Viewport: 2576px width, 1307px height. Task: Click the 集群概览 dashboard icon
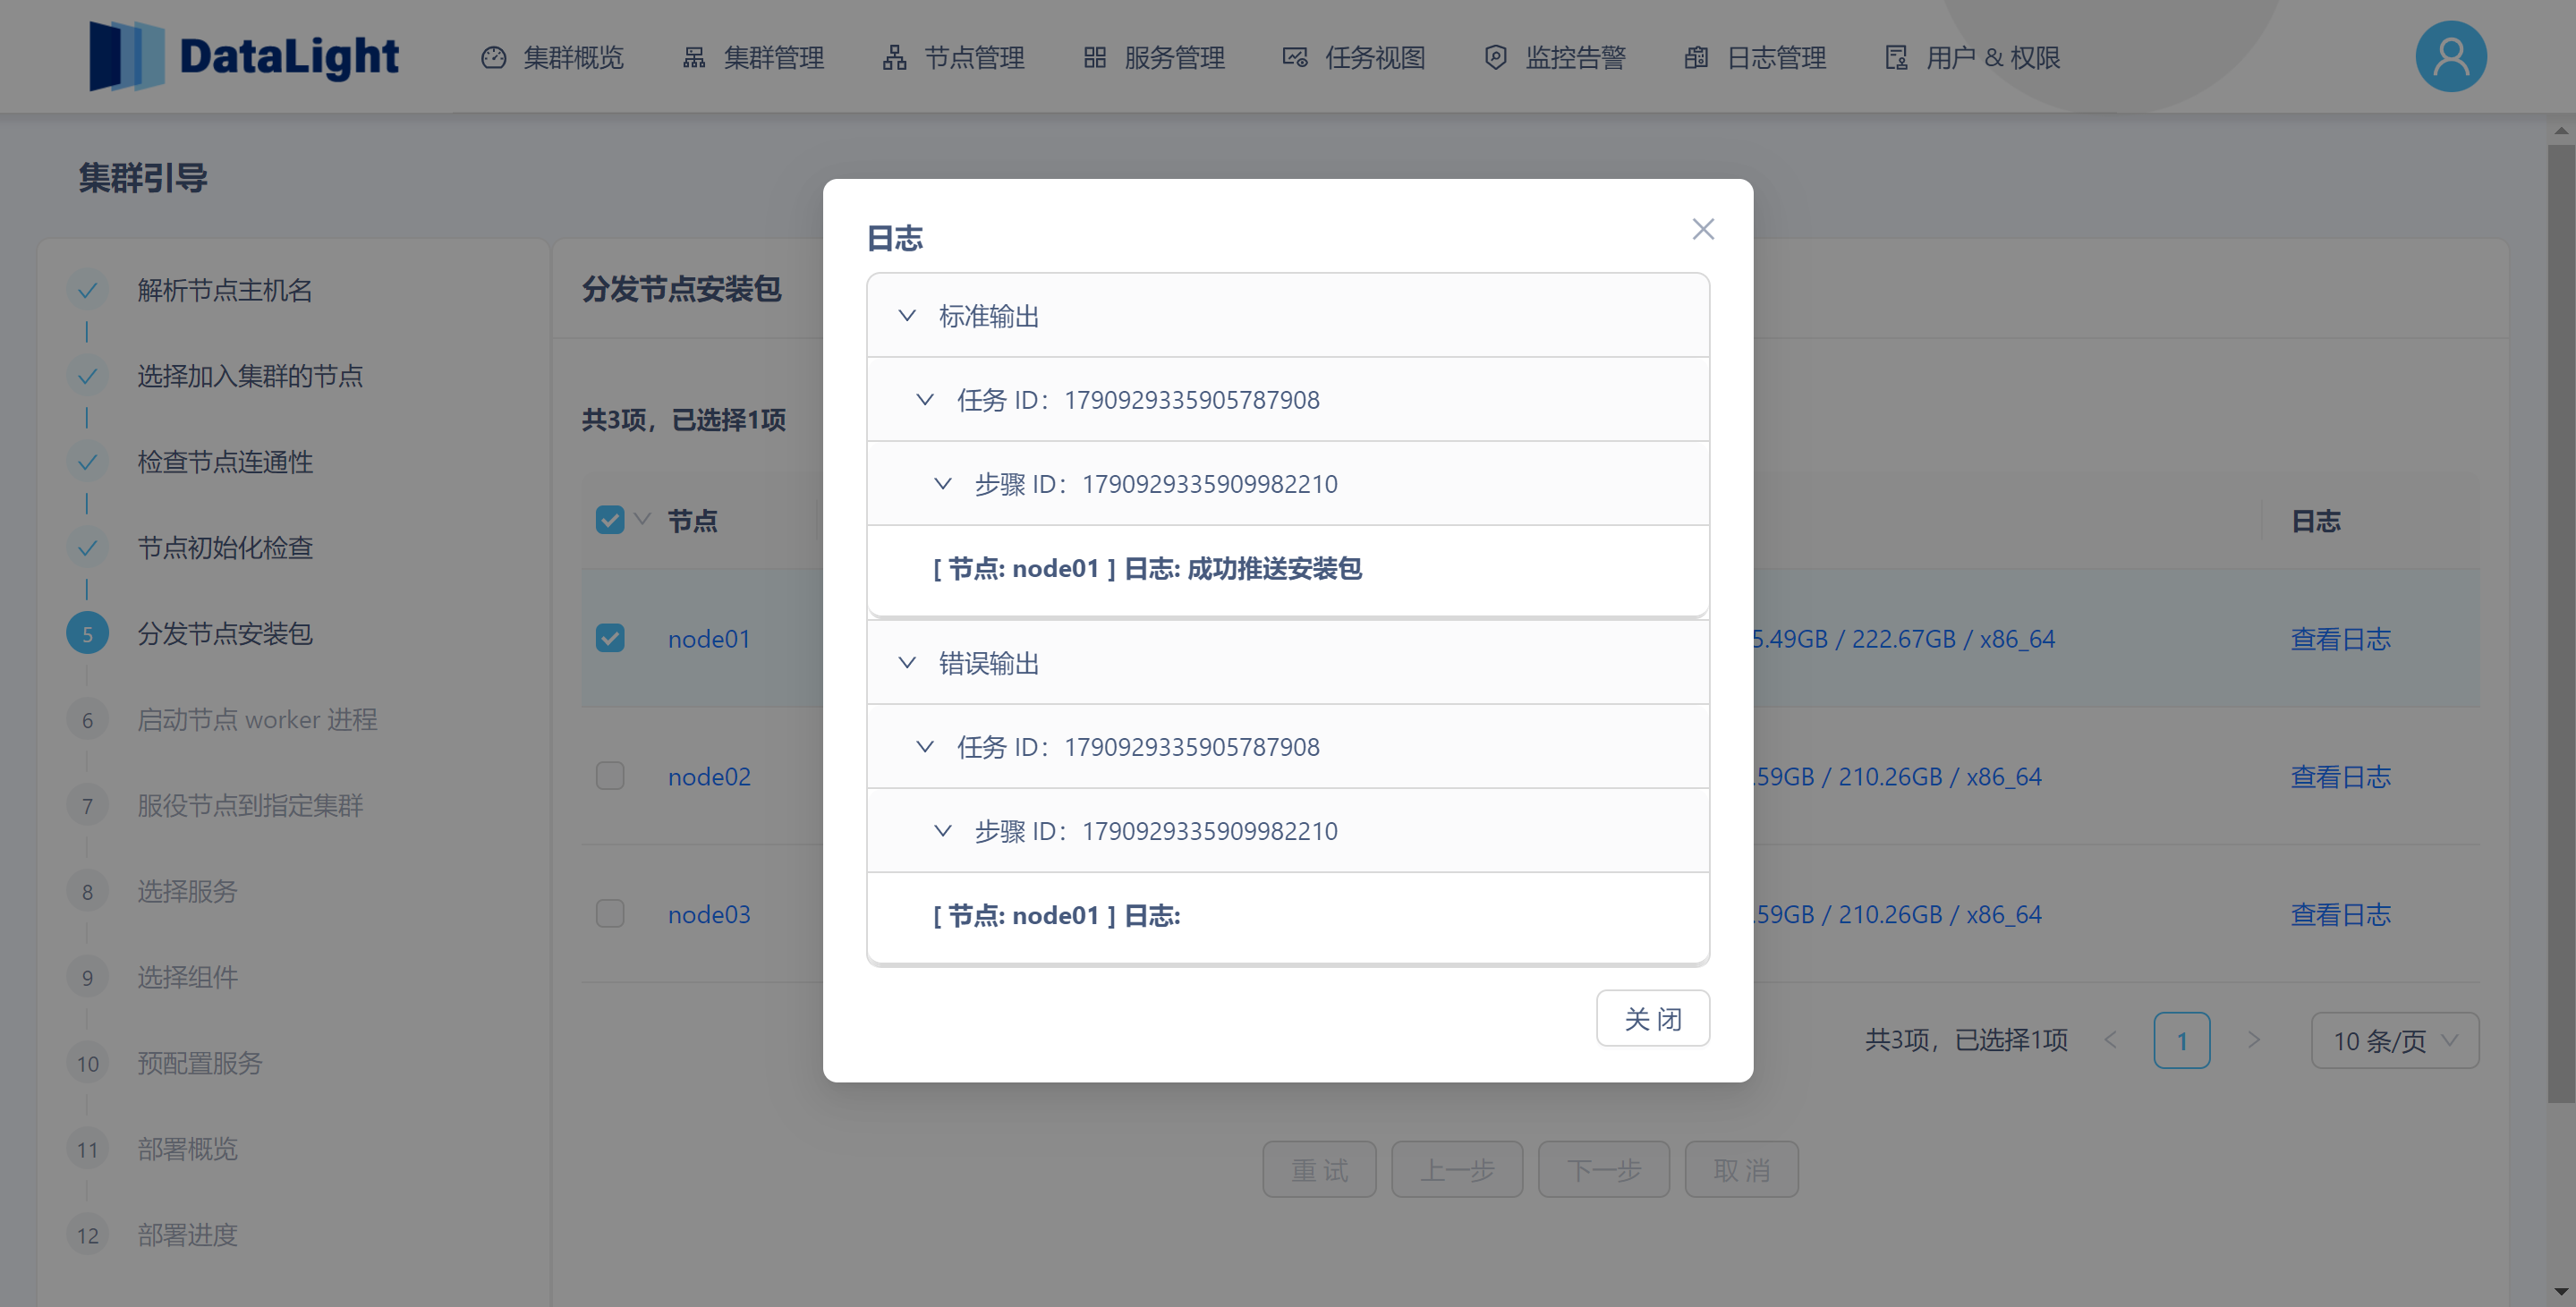[x=493, y=58]
